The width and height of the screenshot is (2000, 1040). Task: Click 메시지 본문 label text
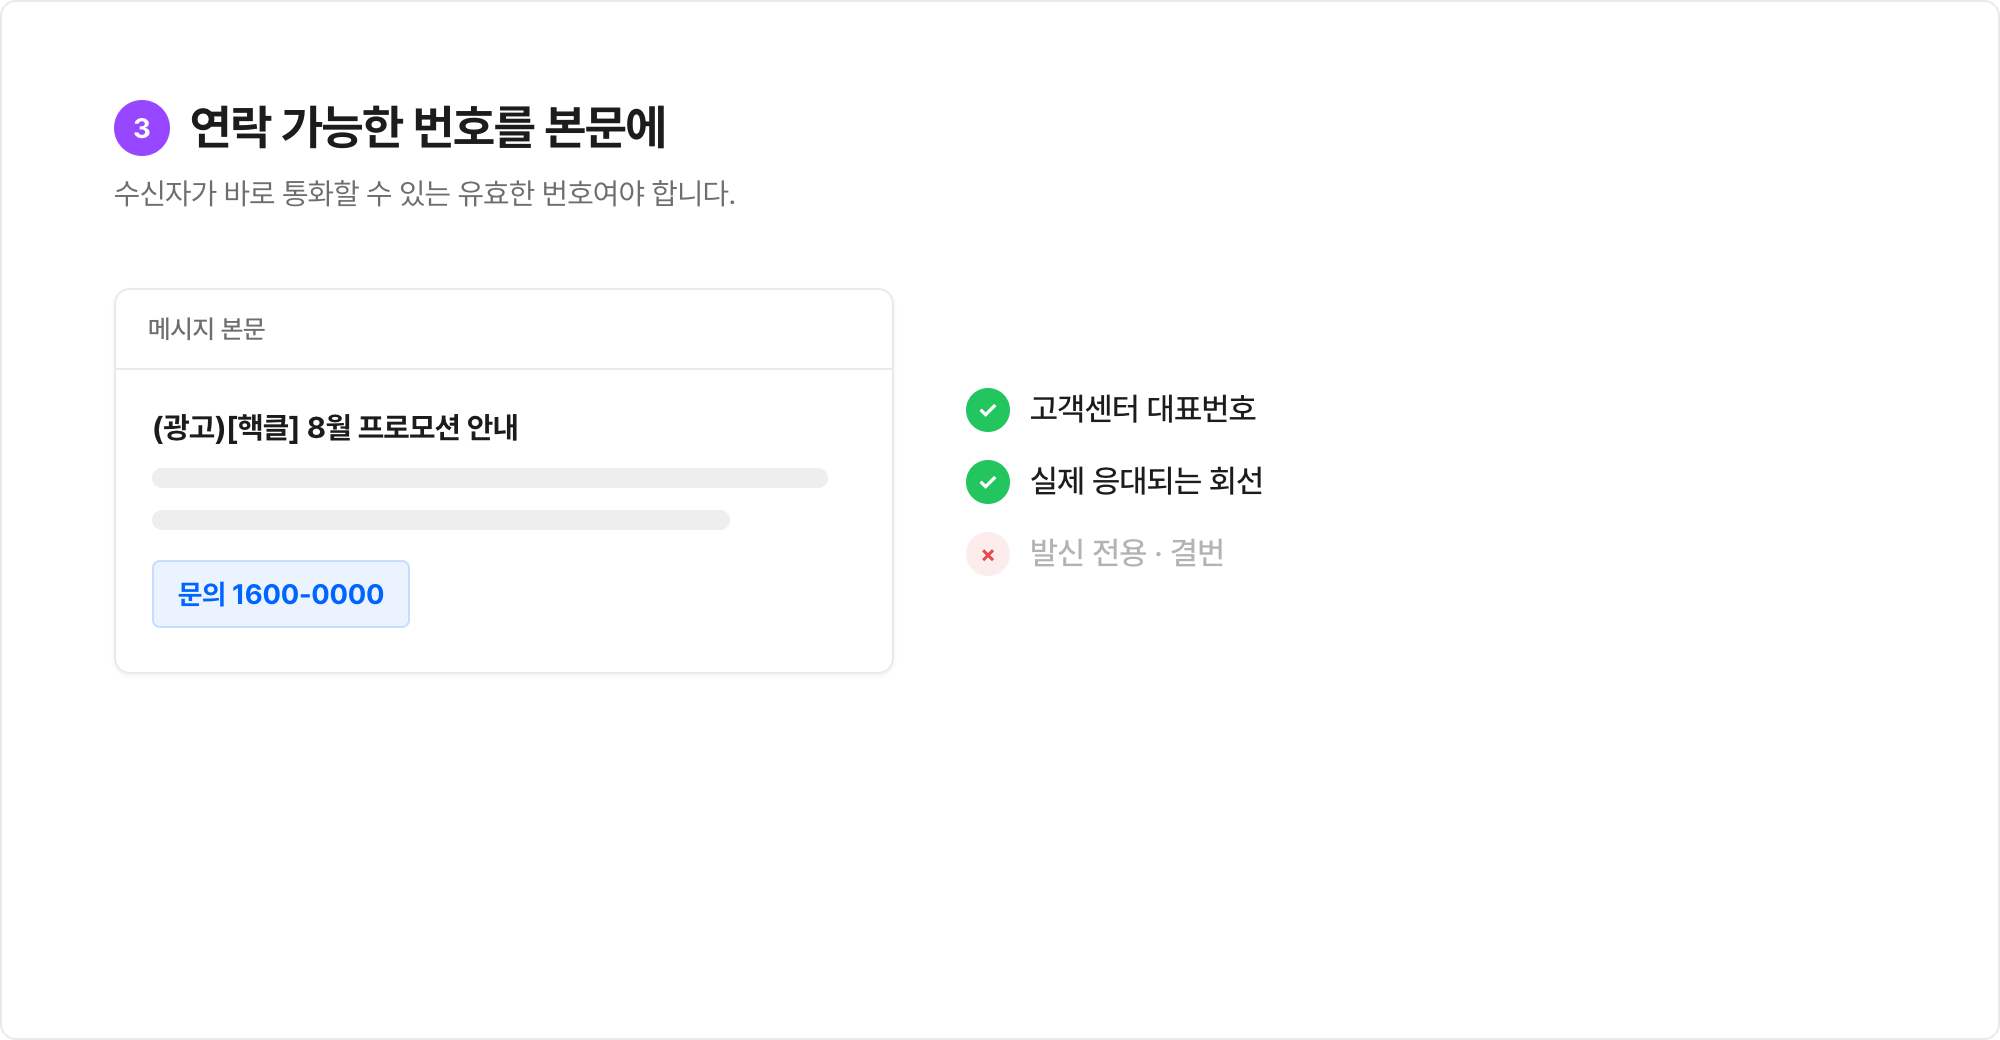(x=207, y=329)
